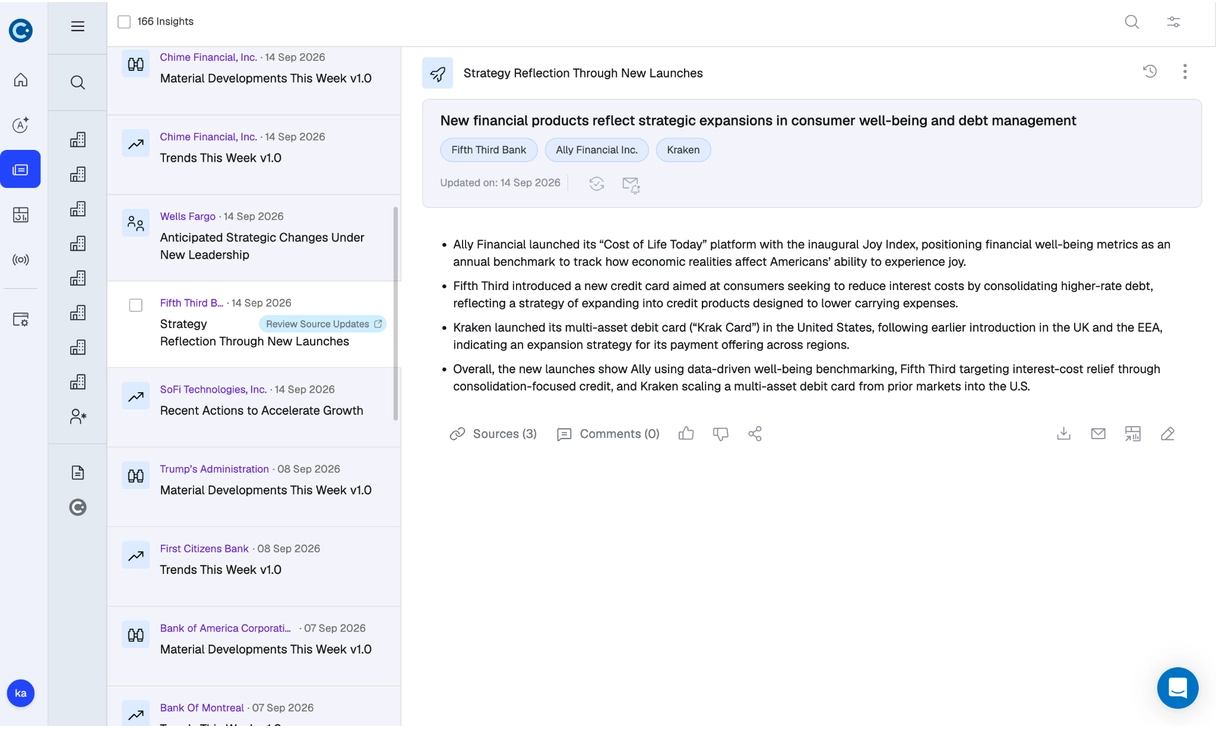The height and width of the screenshot is (729, 1216).
Task: Click the refresh icon beside Updated on date
Action: point(597,184)
